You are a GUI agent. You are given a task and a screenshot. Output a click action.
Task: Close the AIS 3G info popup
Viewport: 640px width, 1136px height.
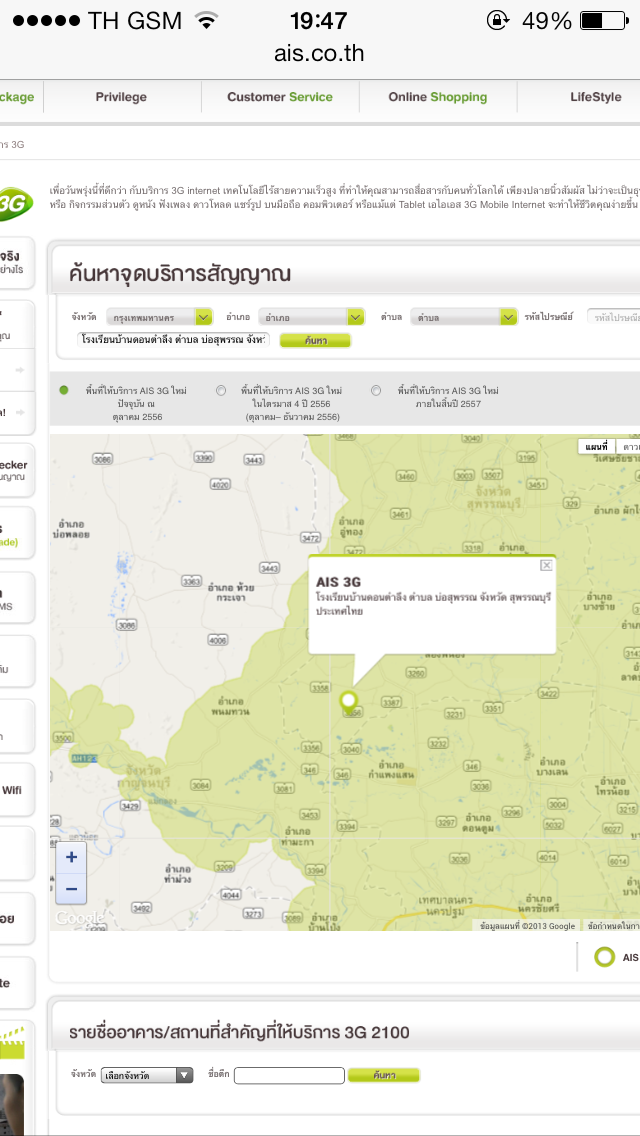point(547,565)
